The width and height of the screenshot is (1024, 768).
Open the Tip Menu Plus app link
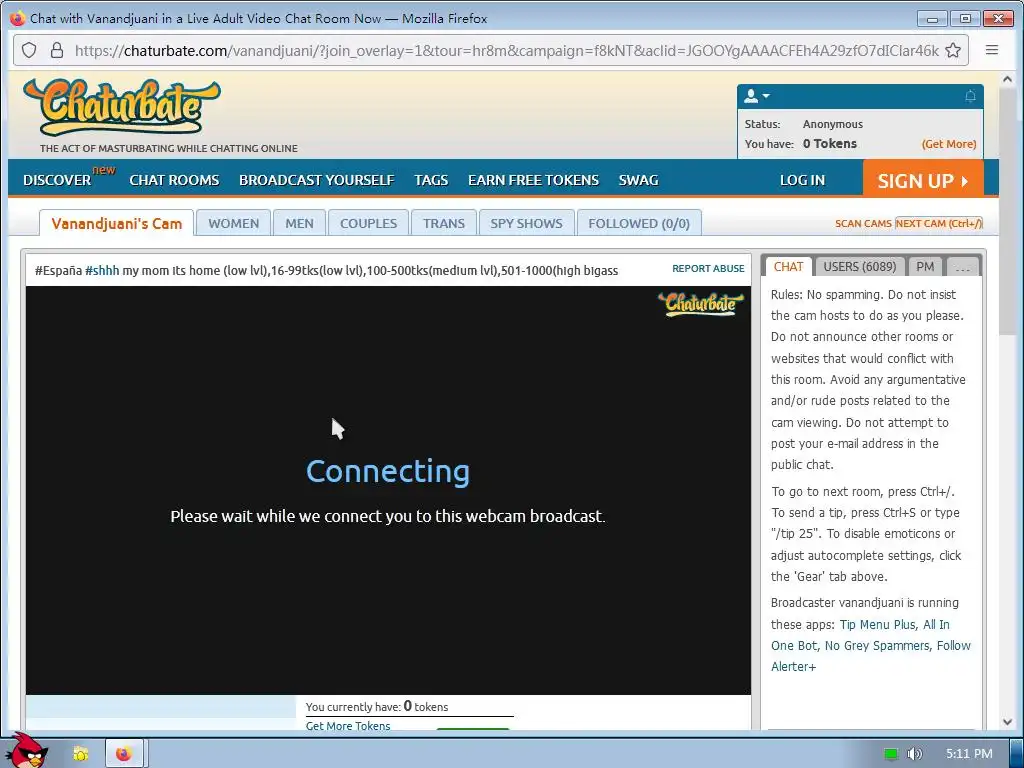click(878, 624)
